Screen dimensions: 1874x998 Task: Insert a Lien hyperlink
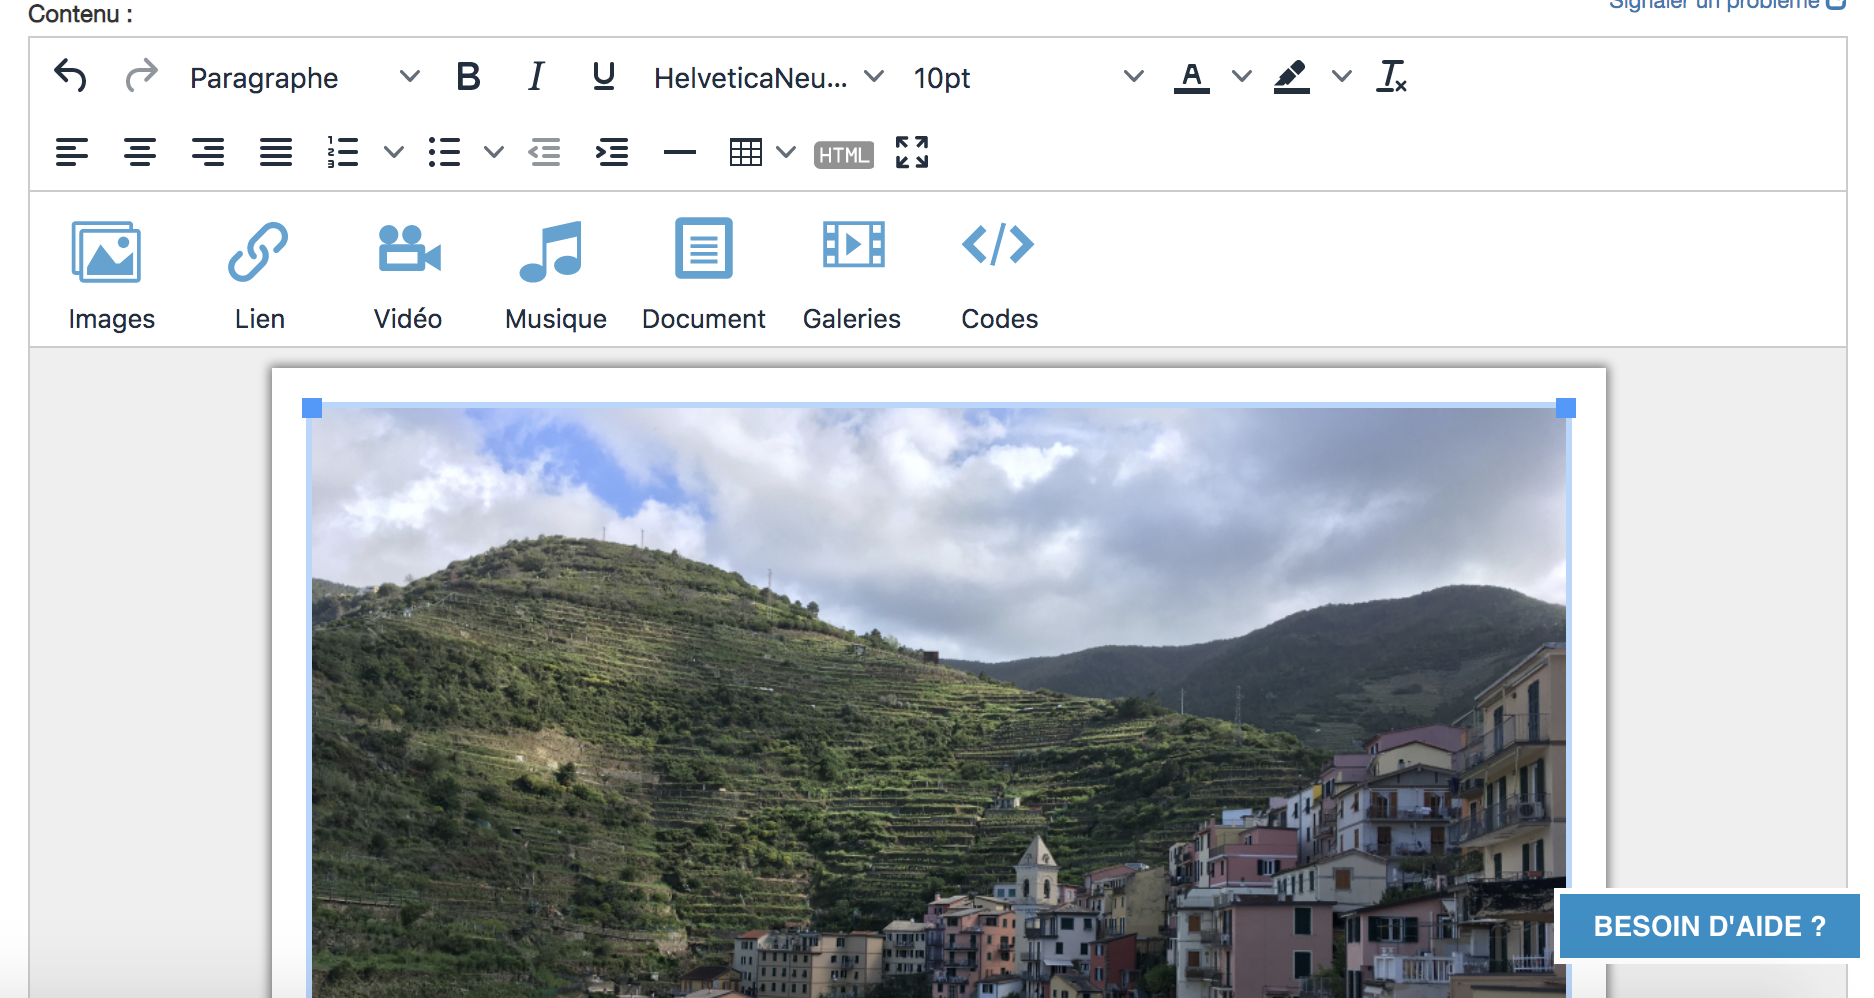259,274
